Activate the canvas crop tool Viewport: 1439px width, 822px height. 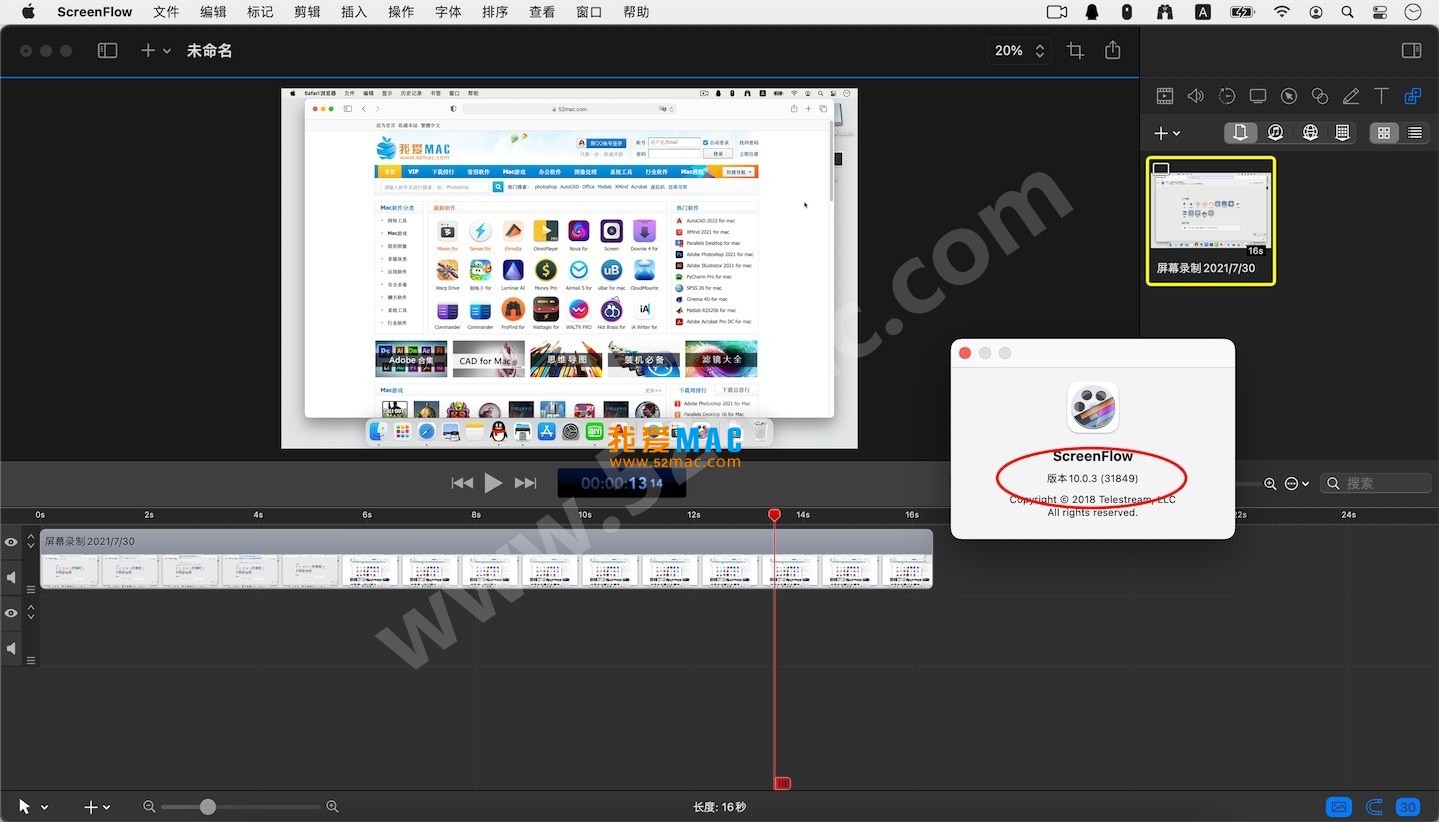pyautogui.click(x=1076, y=50)
